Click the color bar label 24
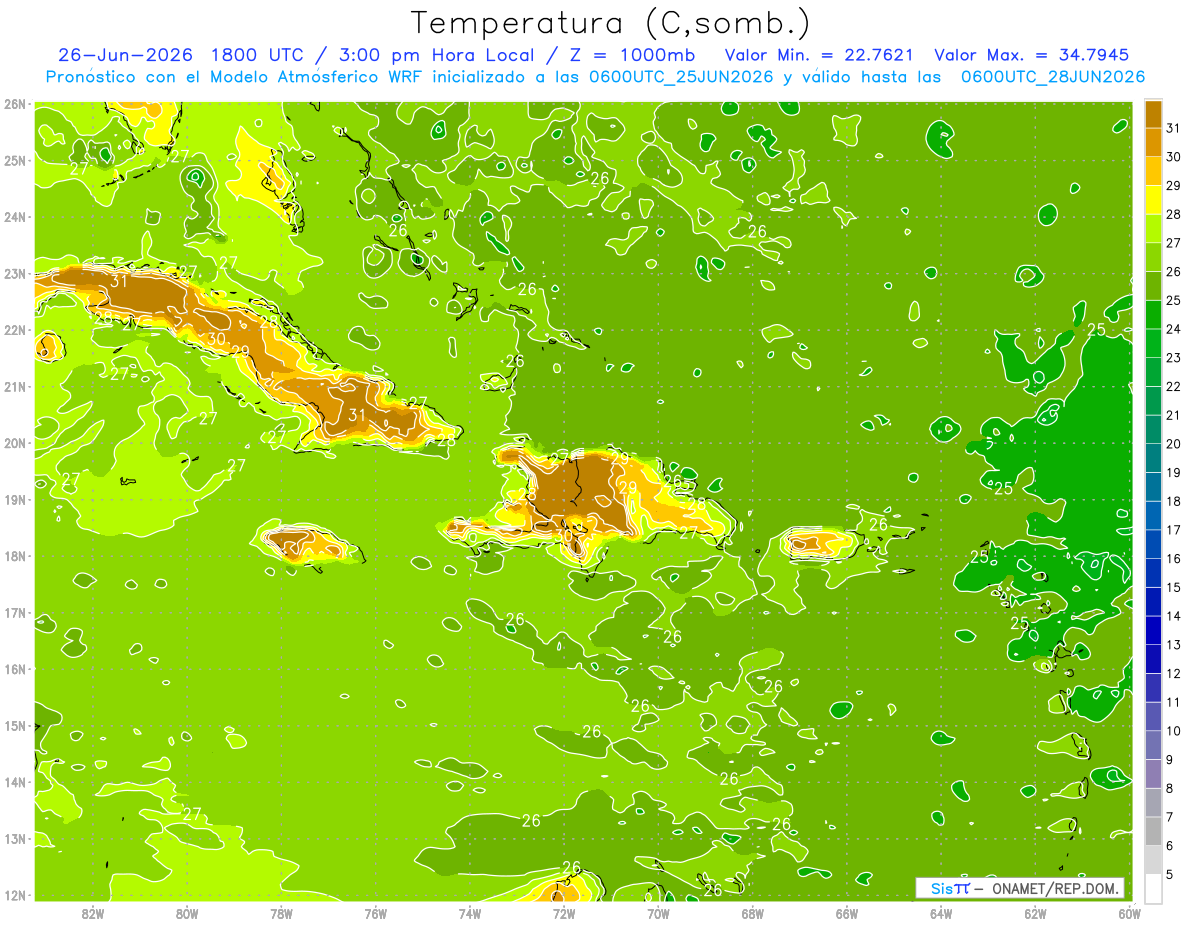Viewport: 1200px width, 927px height. click(x=1174, y=329)
